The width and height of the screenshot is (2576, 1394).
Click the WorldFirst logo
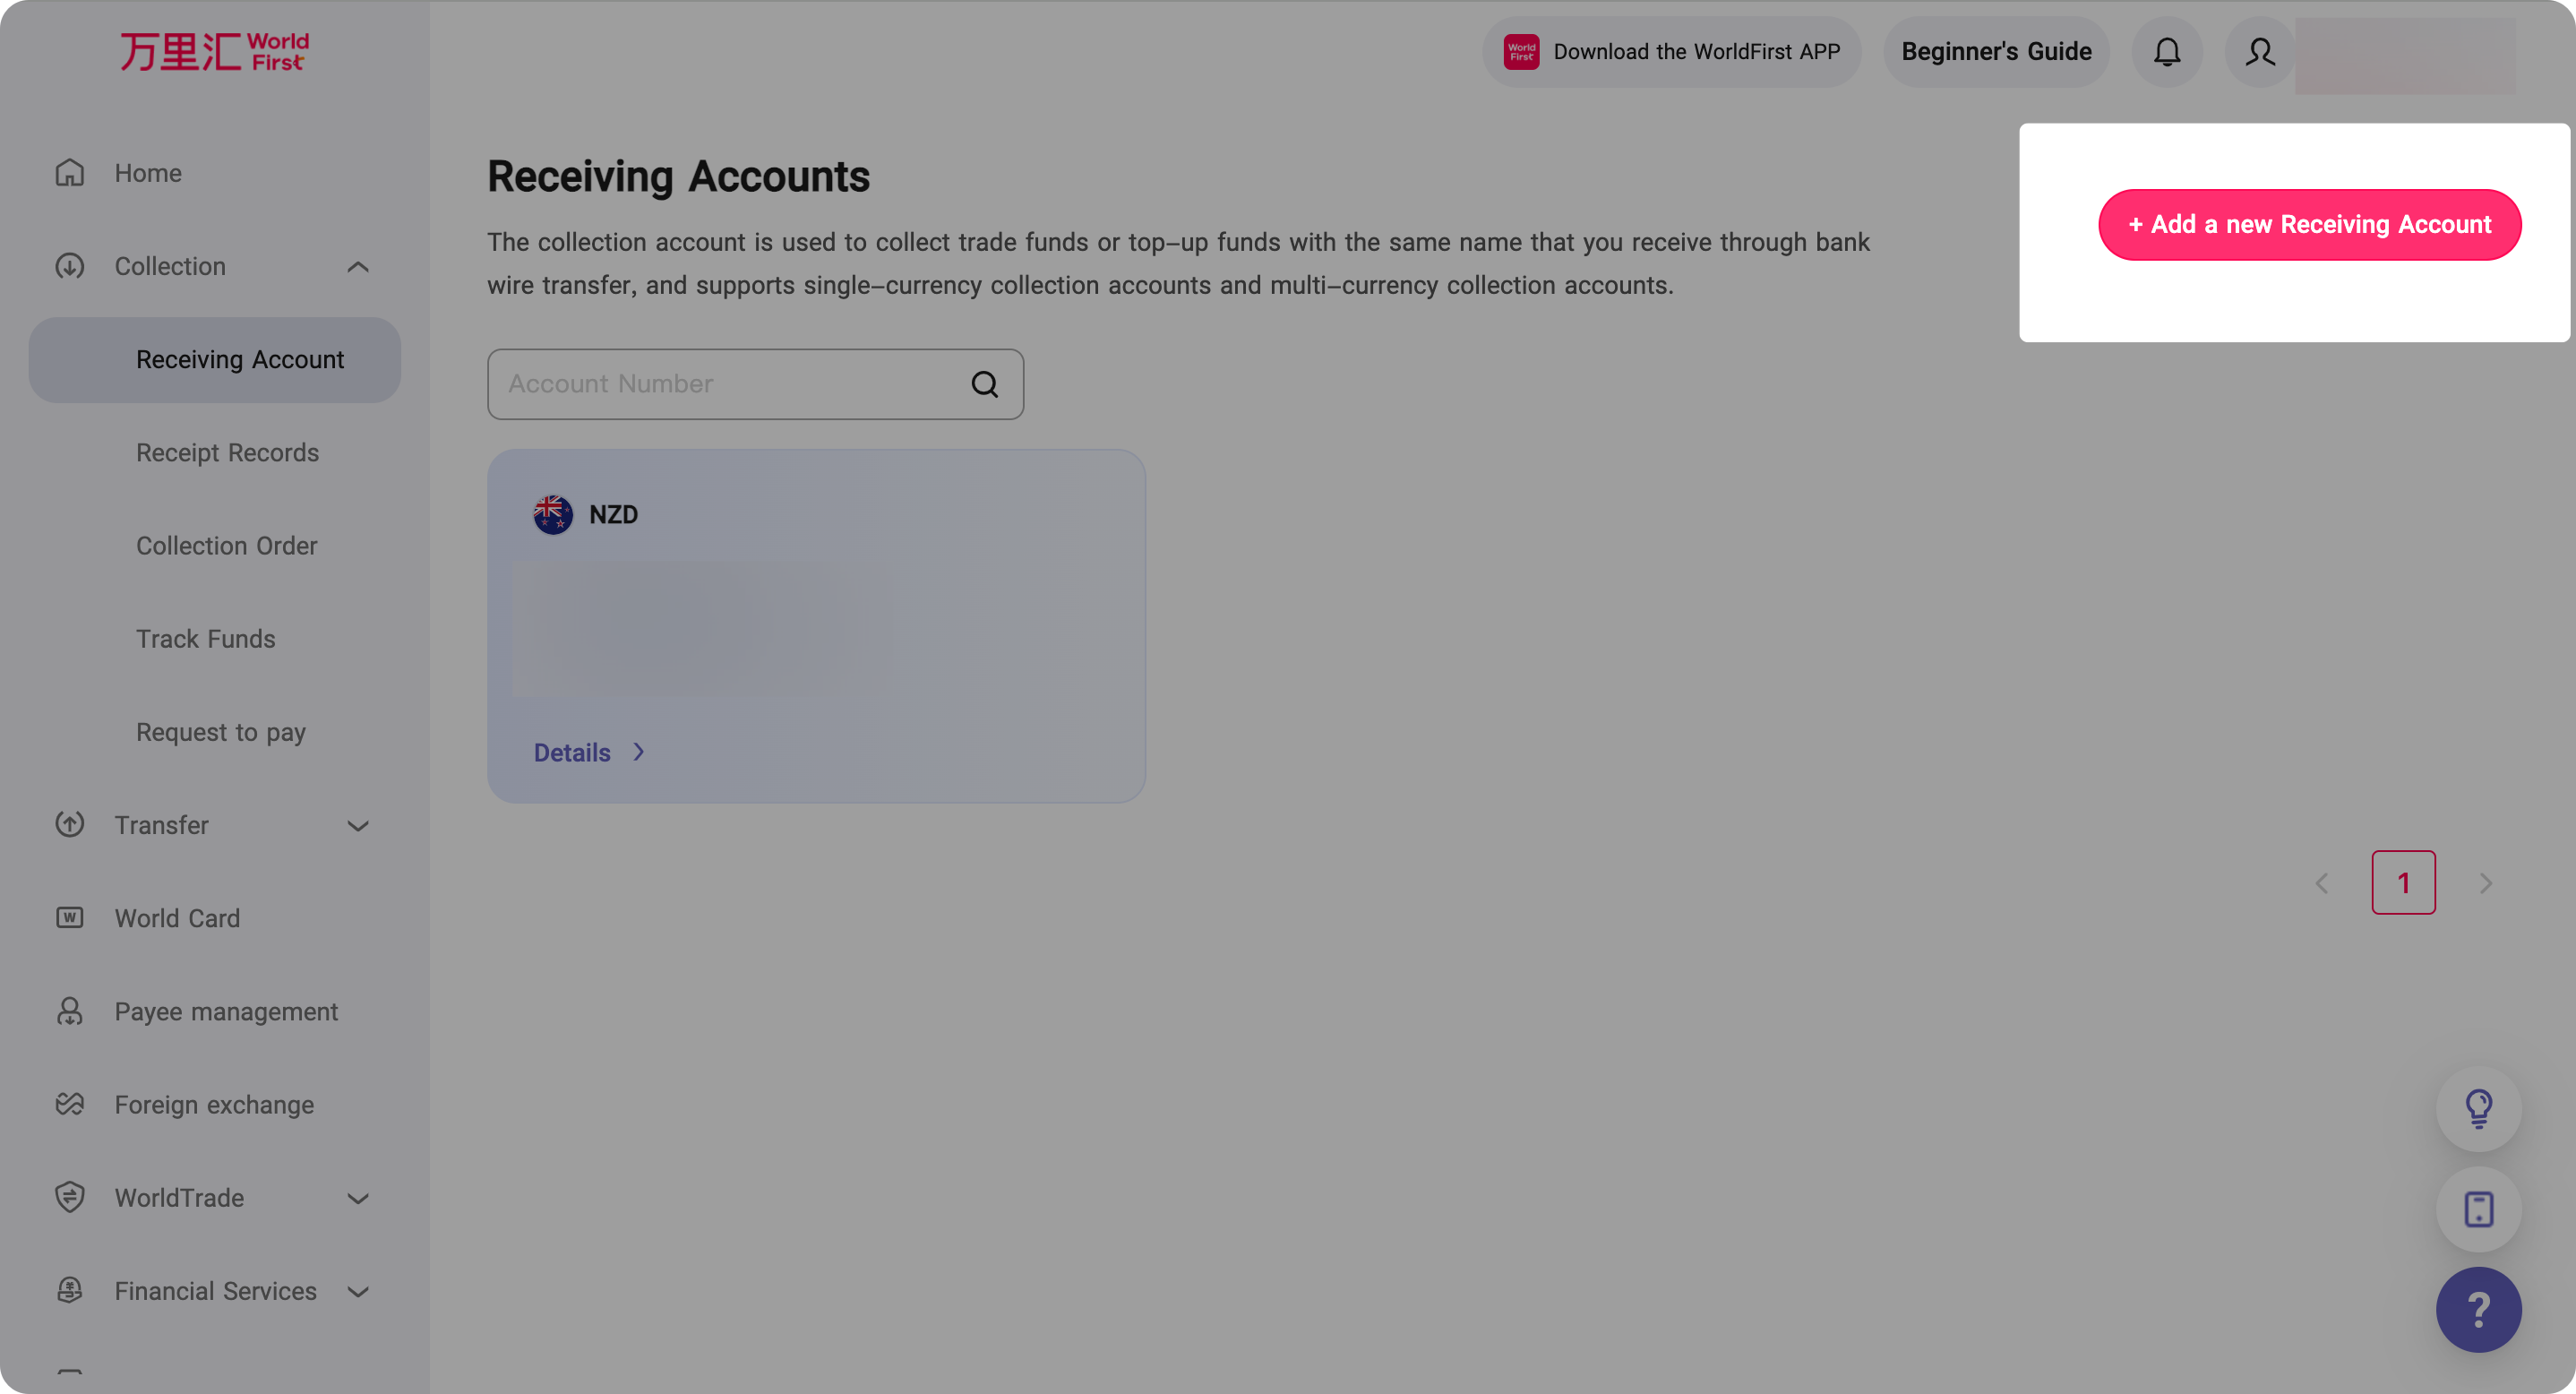click(214, 52)
